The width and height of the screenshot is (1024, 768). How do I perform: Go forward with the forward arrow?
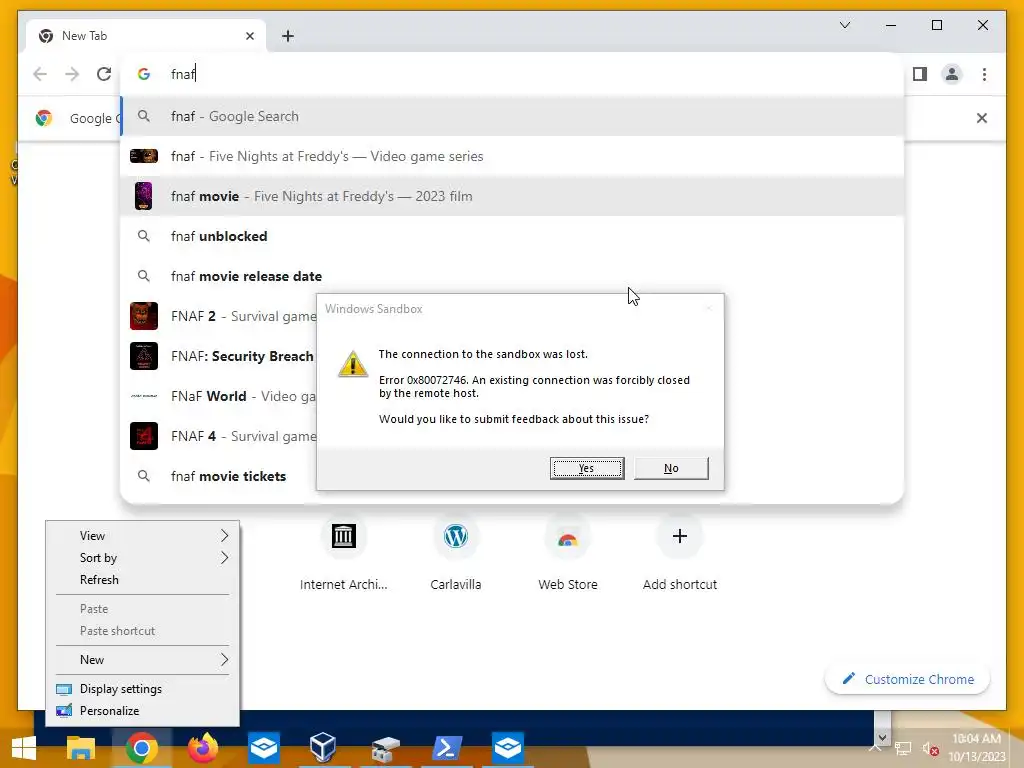[72, 74]
